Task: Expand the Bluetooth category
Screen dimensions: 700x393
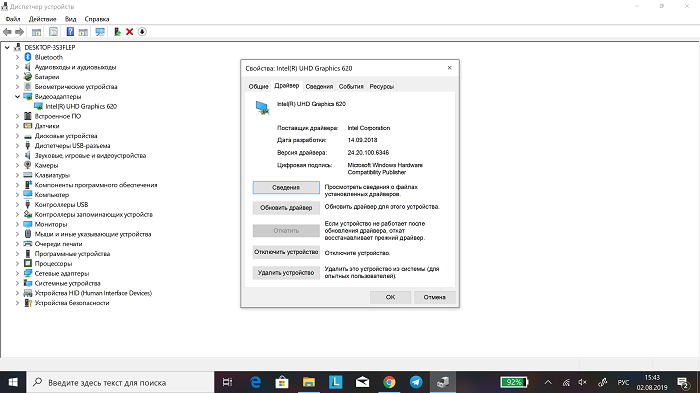Action: click(17, 57)
